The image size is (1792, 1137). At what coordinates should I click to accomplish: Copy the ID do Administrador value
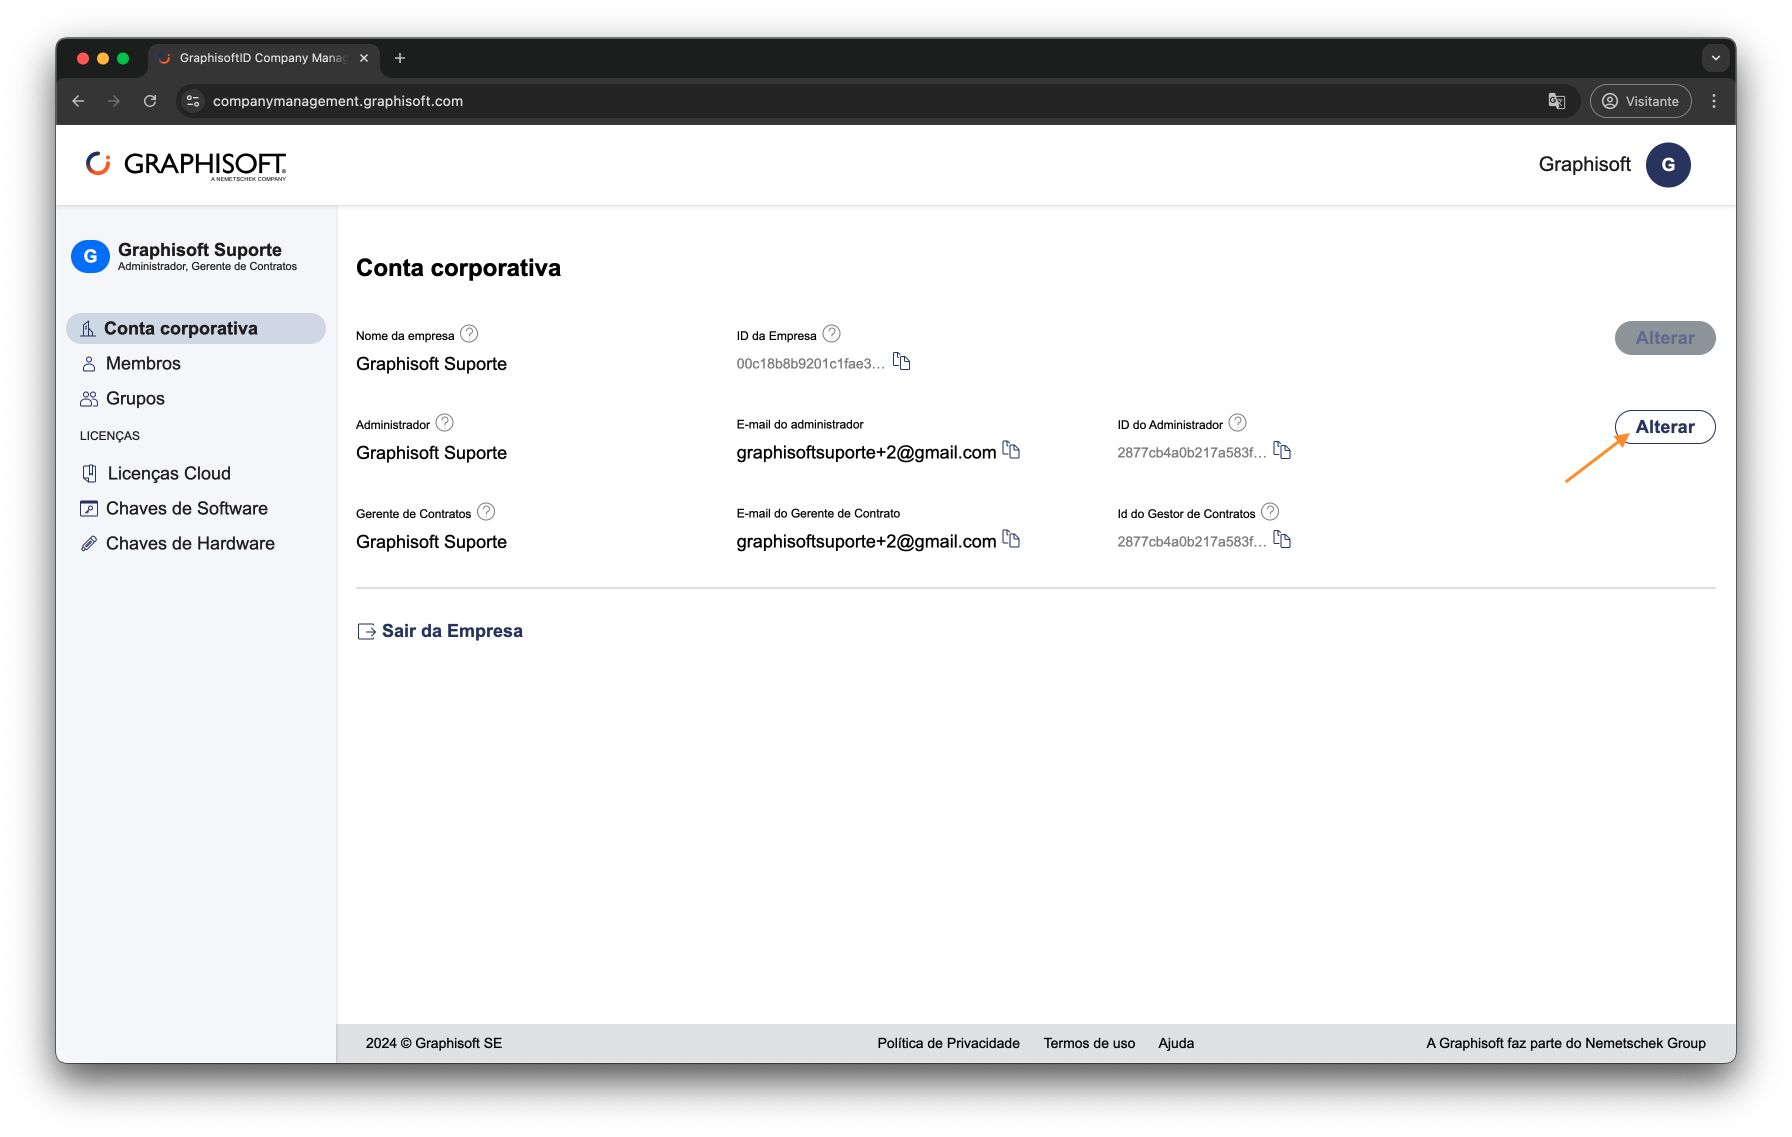click(1282, 450)
